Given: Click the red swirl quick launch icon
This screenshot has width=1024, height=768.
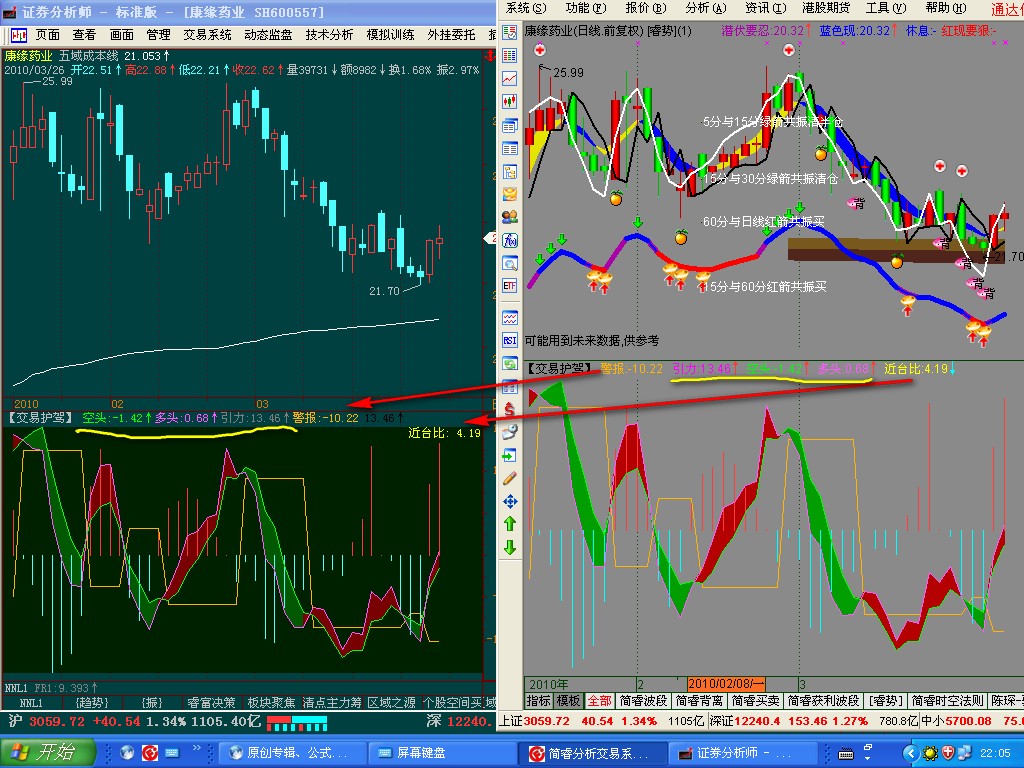Looking at the screenshot, I should click(x=150, y=753).
